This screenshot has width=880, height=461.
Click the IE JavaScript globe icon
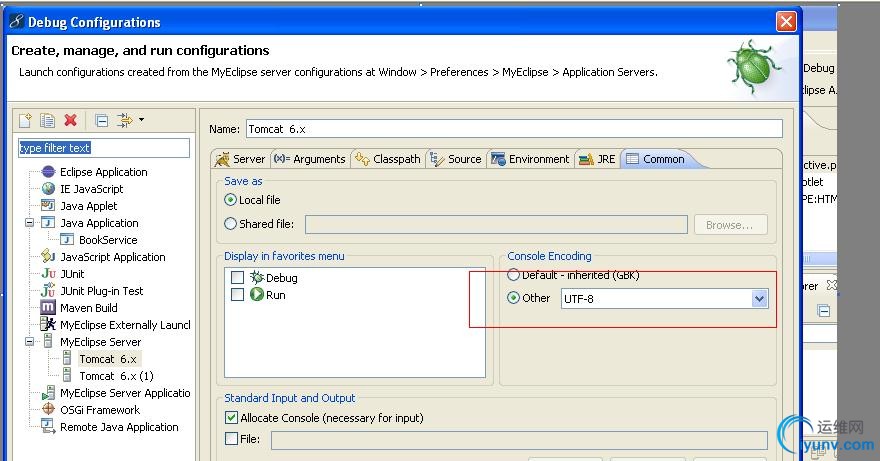(x=49, y=189)
